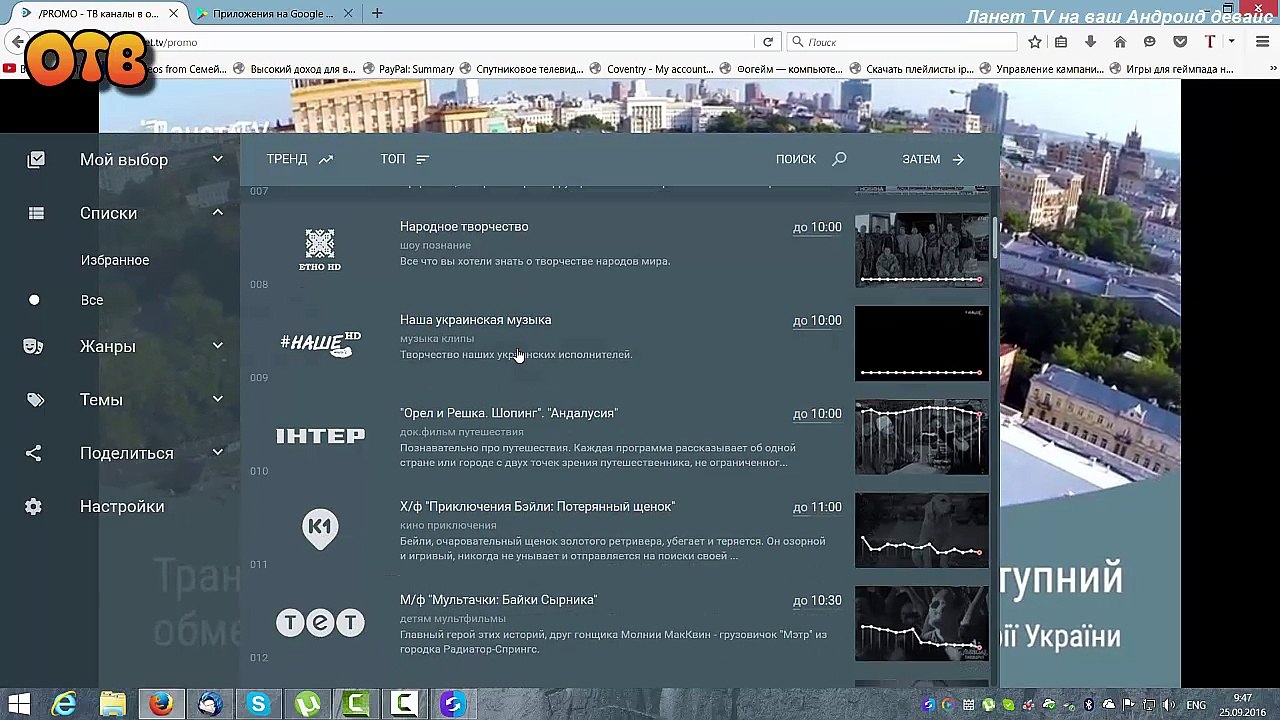Viewport: 1280px width, 720px height.
Task: Launch Internet Explorer from the taskbar
Action: tap(64, 704)
